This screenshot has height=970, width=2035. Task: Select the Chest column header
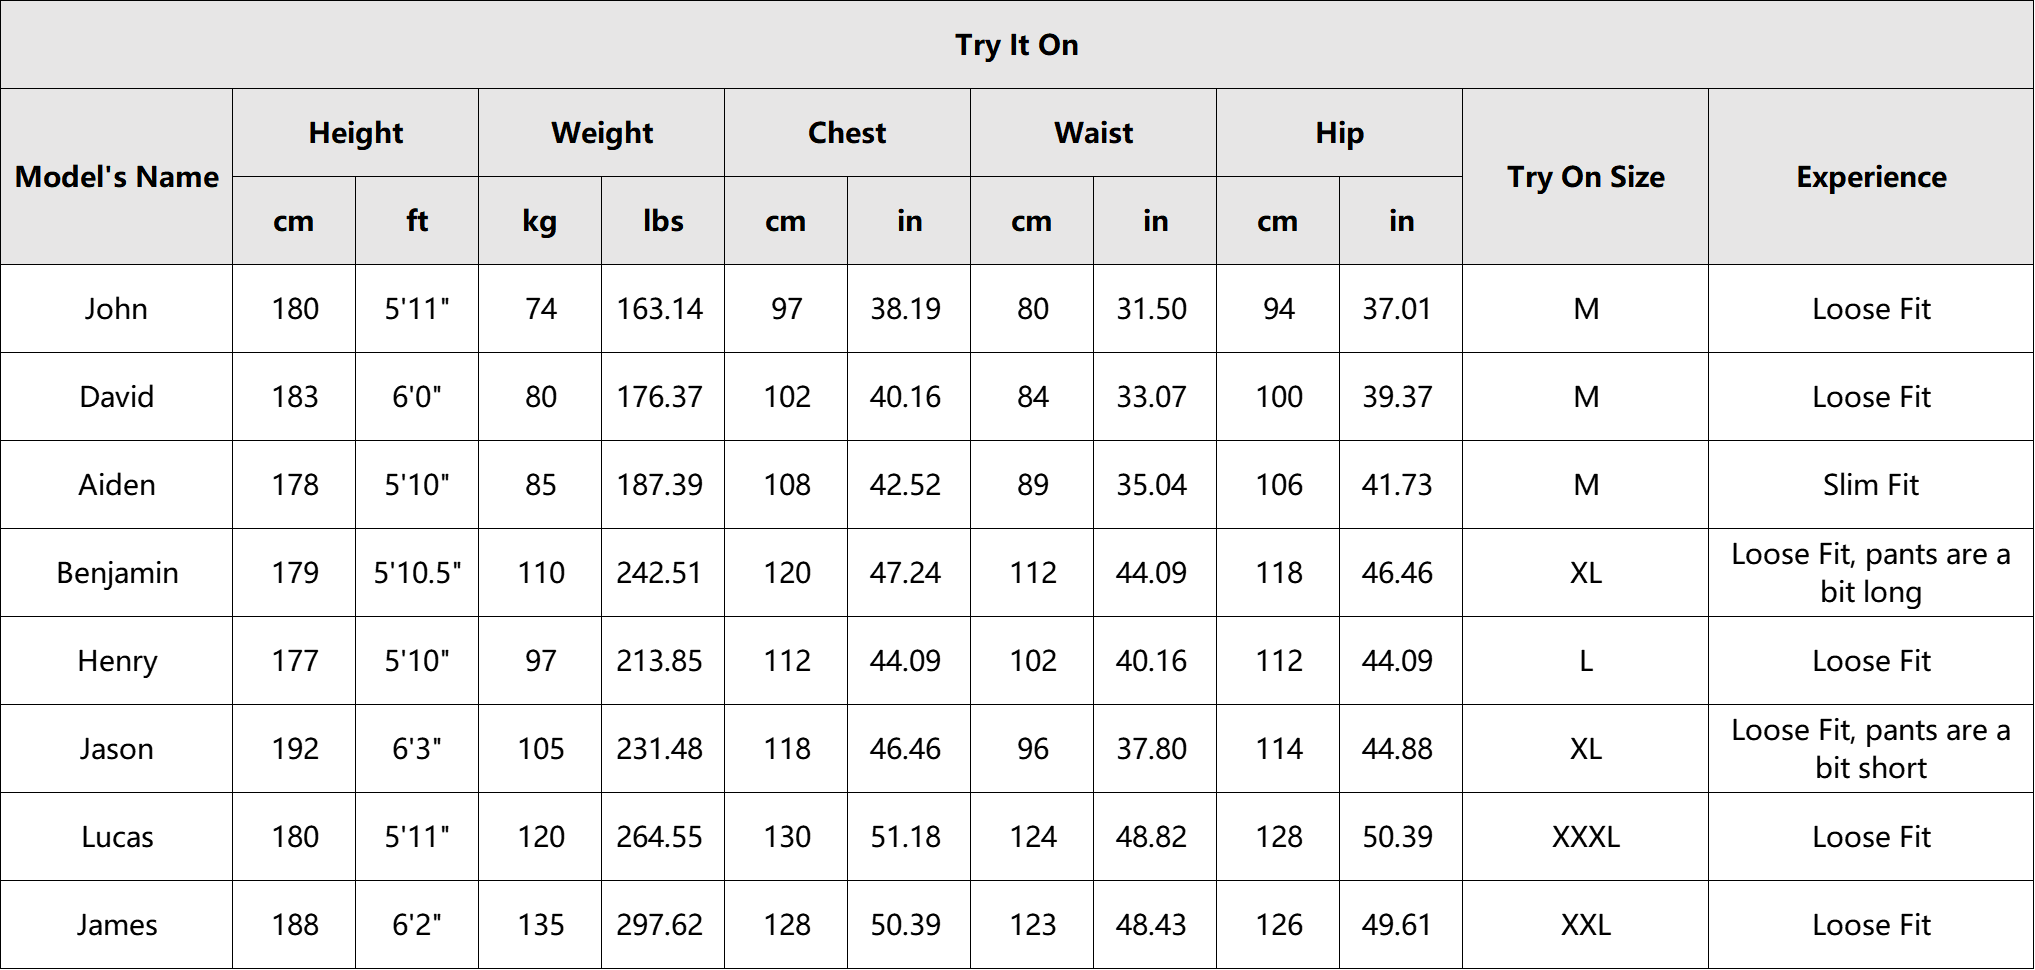click(x=847, y=133)
